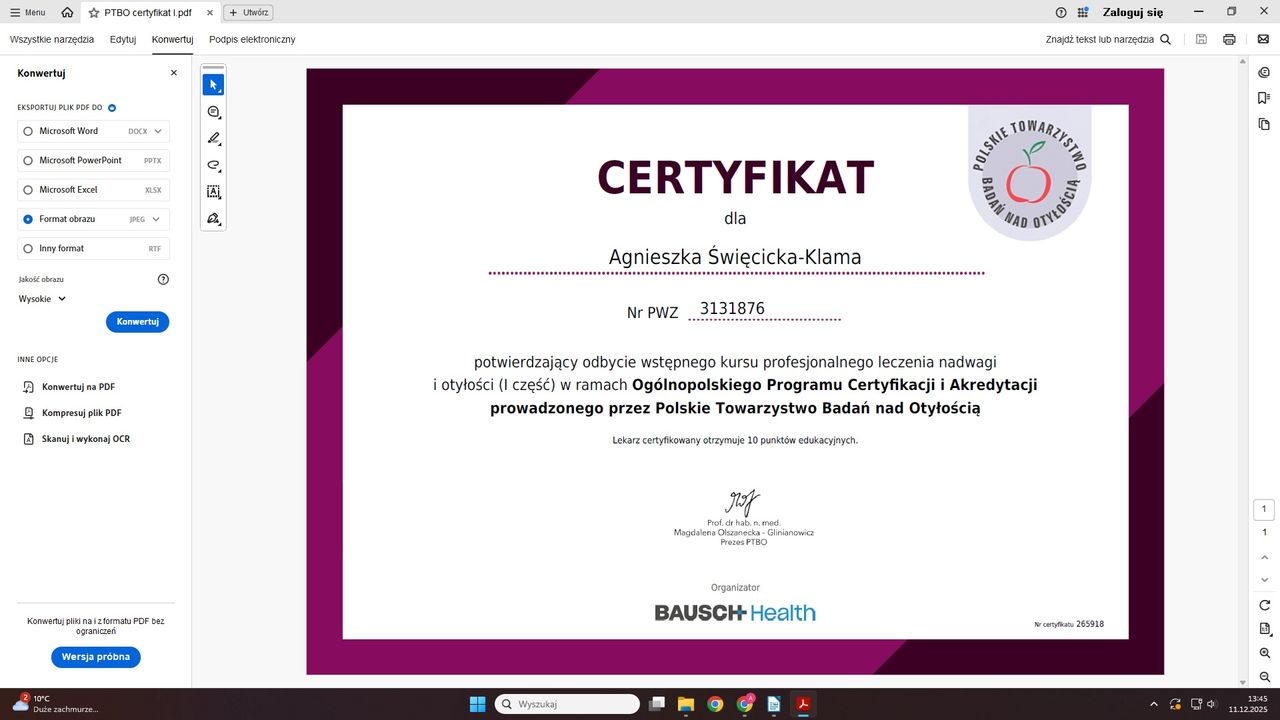Expand Microsoft Word DOCX format chevron
Viewport: 1280px width, 720px height.
(157, 131)
